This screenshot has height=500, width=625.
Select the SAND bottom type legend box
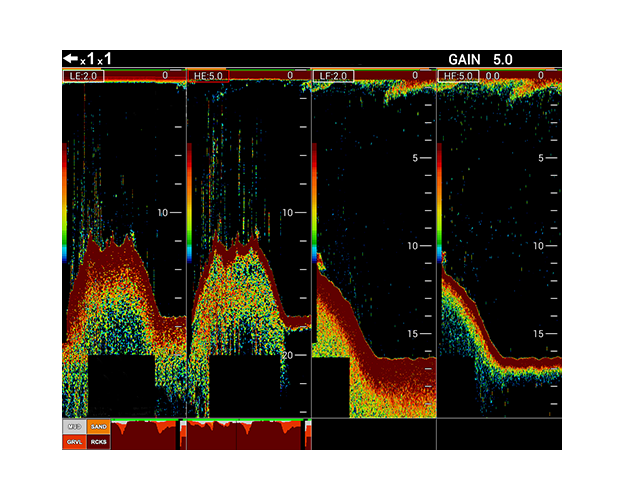pyautogui.click(x=97, y=426)
